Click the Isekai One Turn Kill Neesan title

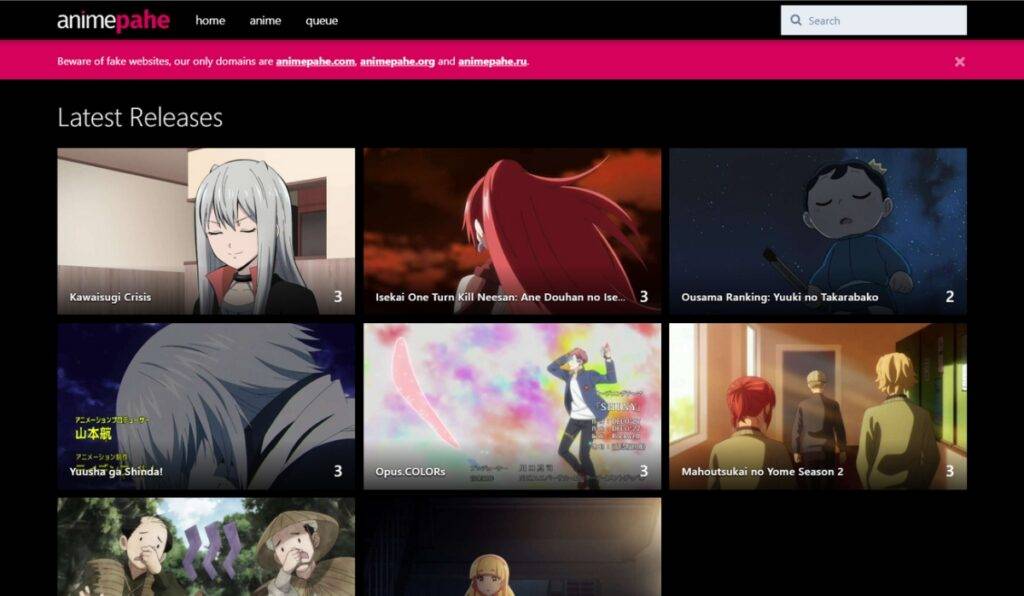[x=500, y=297]
